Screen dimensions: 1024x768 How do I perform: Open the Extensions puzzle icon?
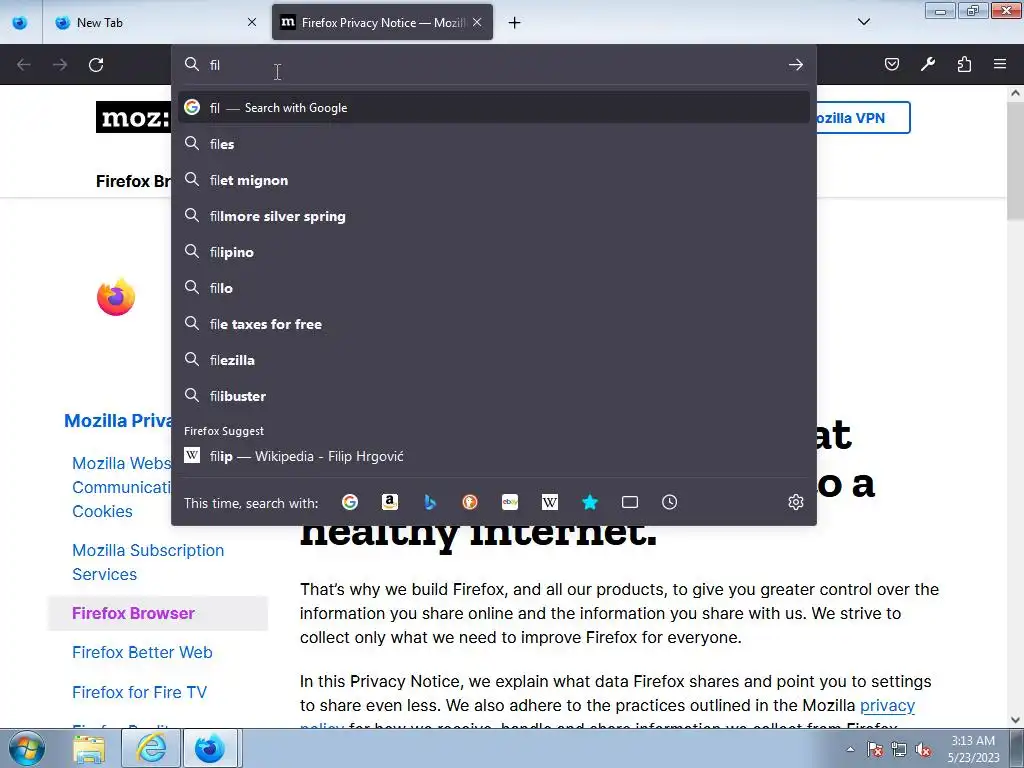point(964,64)
